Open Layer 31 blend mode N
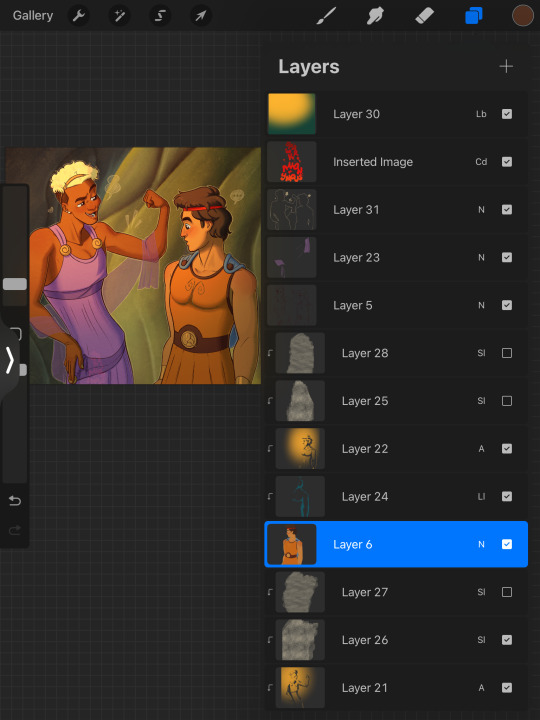The height and width of the screenshot is (720, 540). (x=481, y=209)
